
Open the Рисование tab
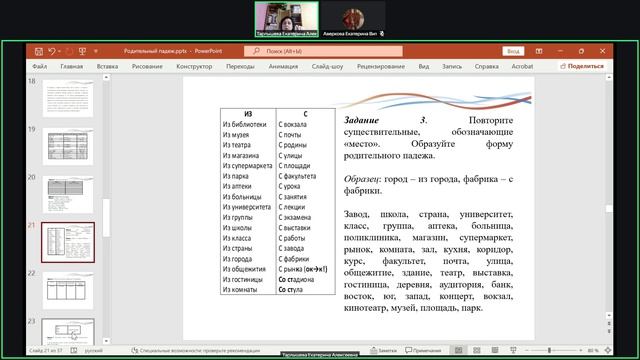coord(147,66)
